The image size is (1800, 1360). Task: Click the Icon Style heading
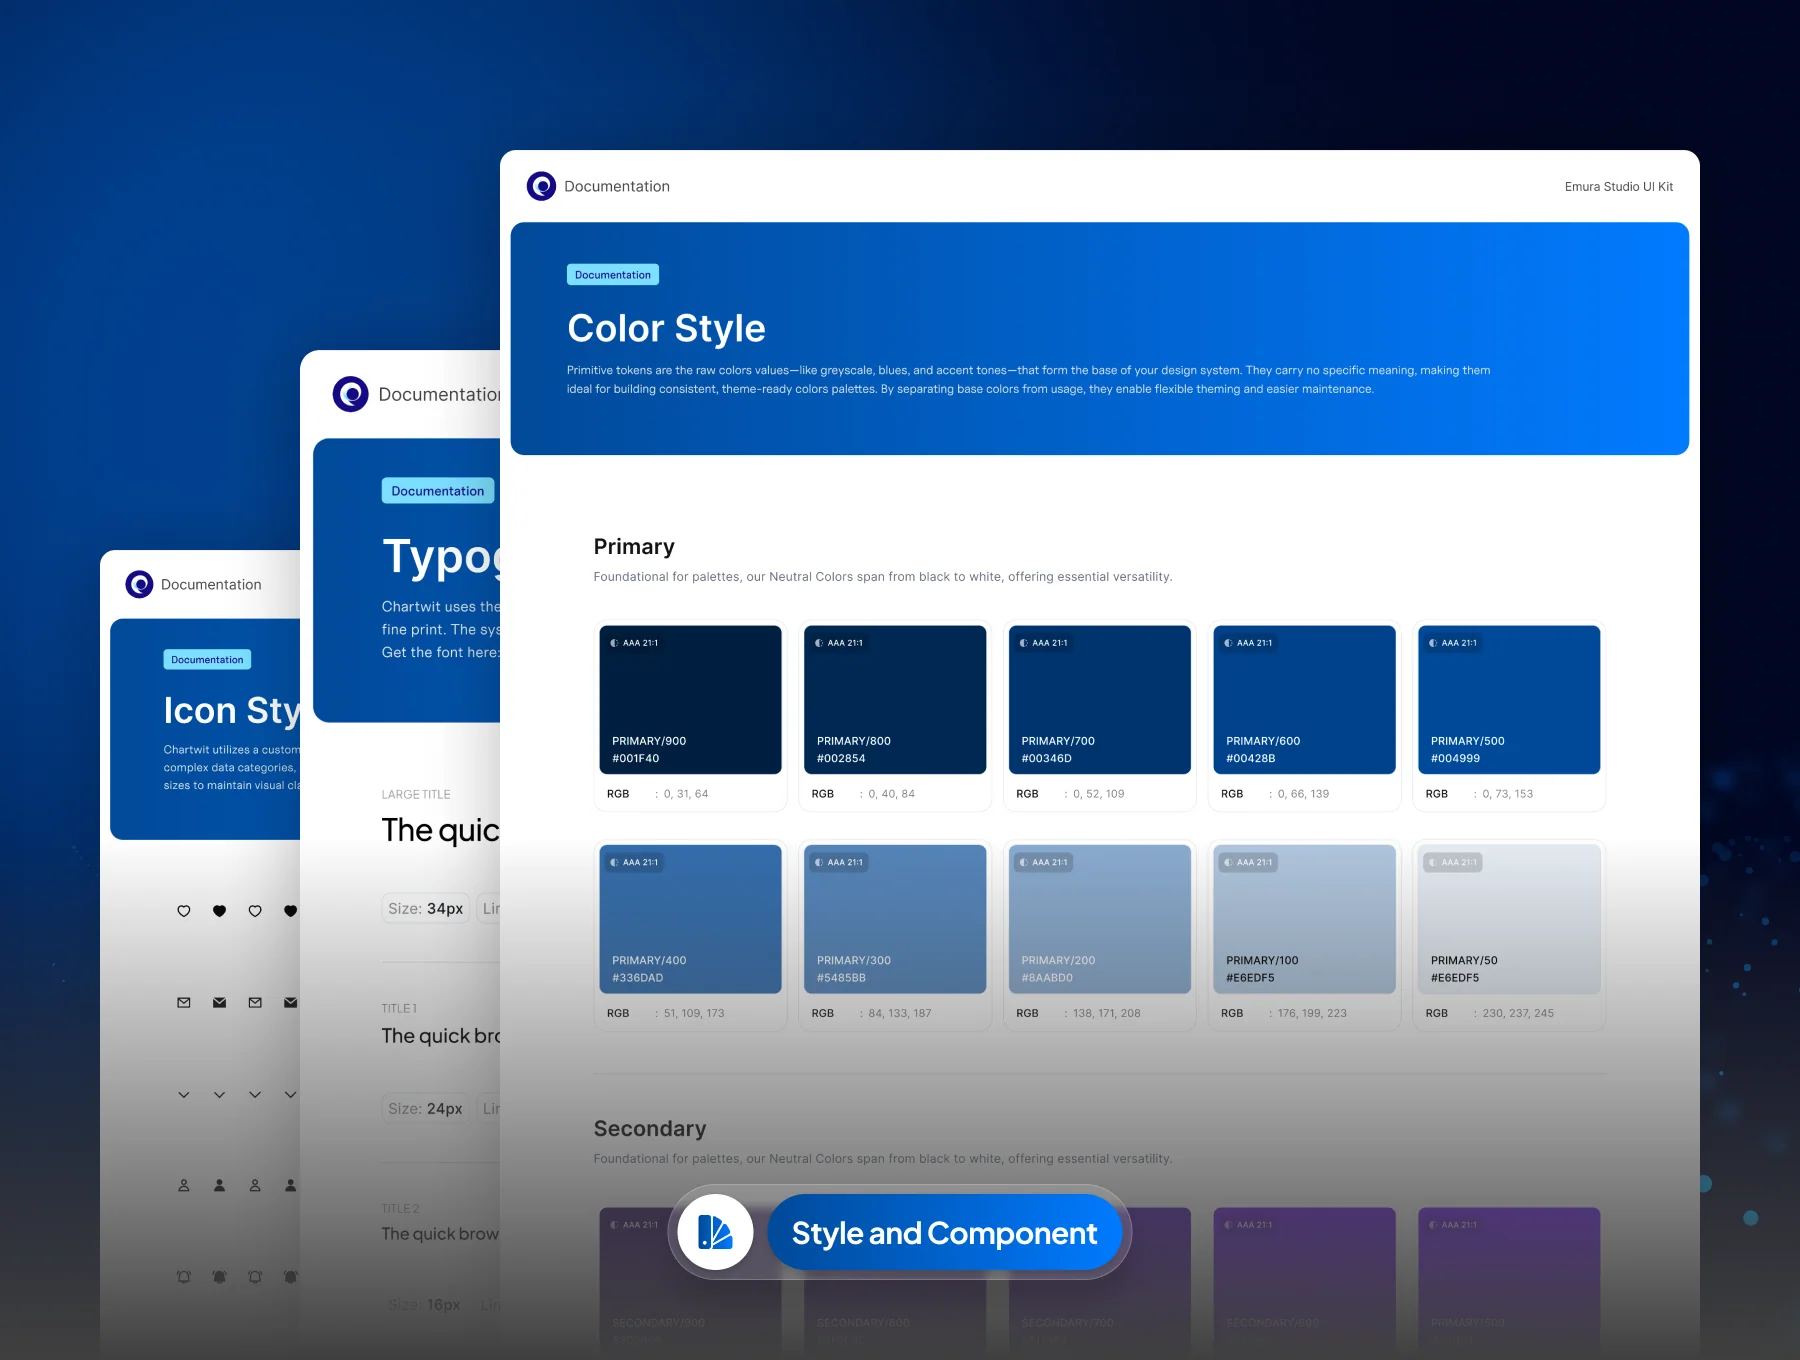pos(232,711)
